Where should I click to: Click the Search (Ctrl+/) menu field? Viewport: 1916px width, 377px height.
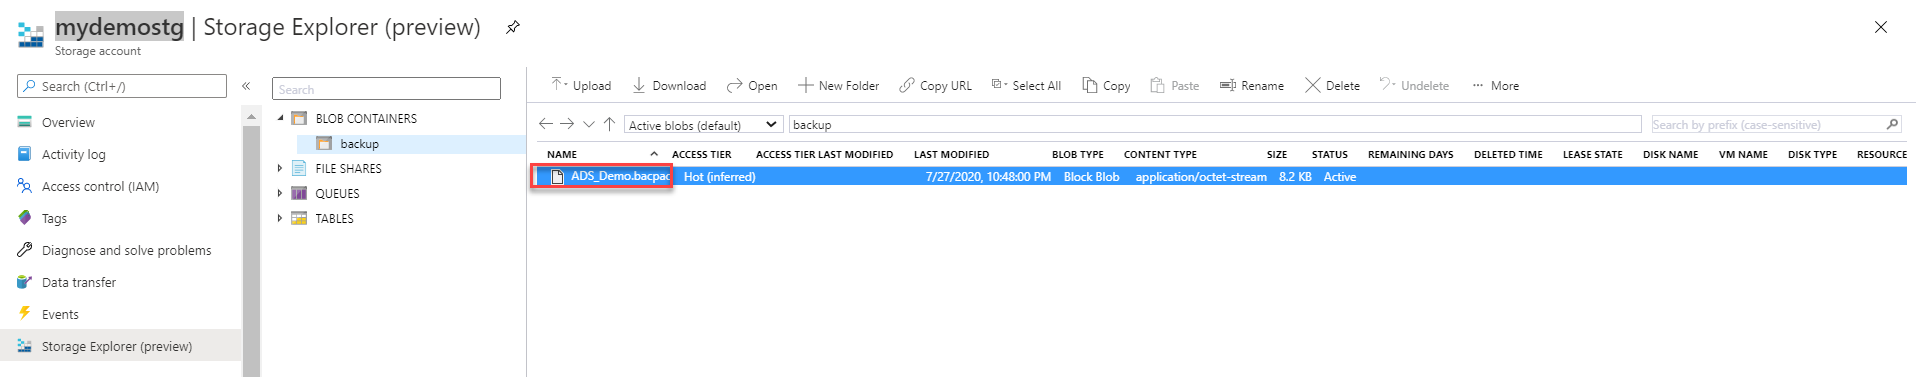(x=122, y=86)
